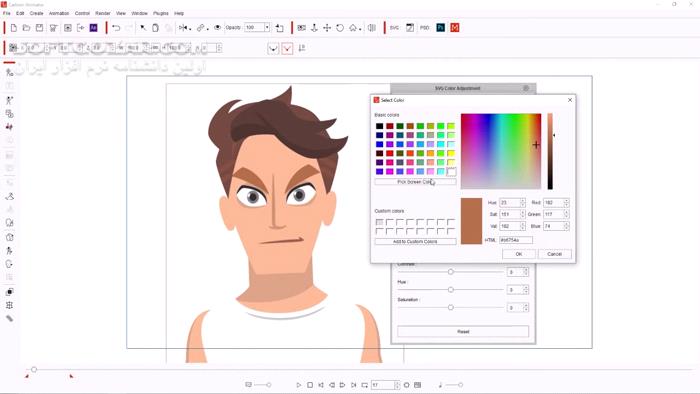This screenshot has height=394, width=700.
Task: Click the audio volume slider knob
Action: (460, 385)
